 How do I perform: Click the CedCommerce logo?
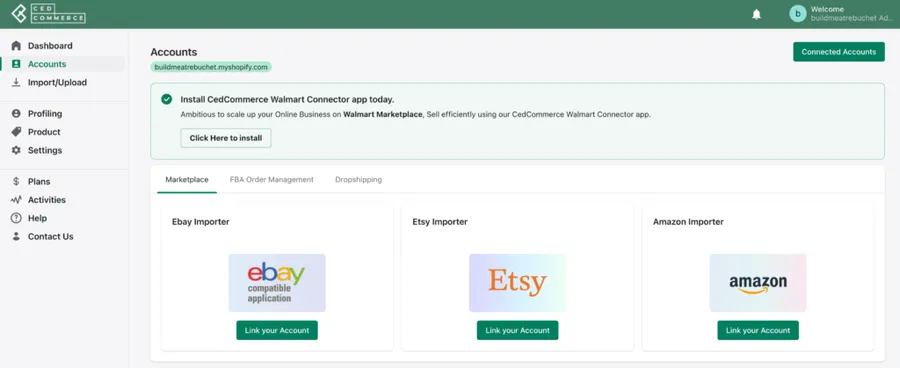[x=48, y=14]
